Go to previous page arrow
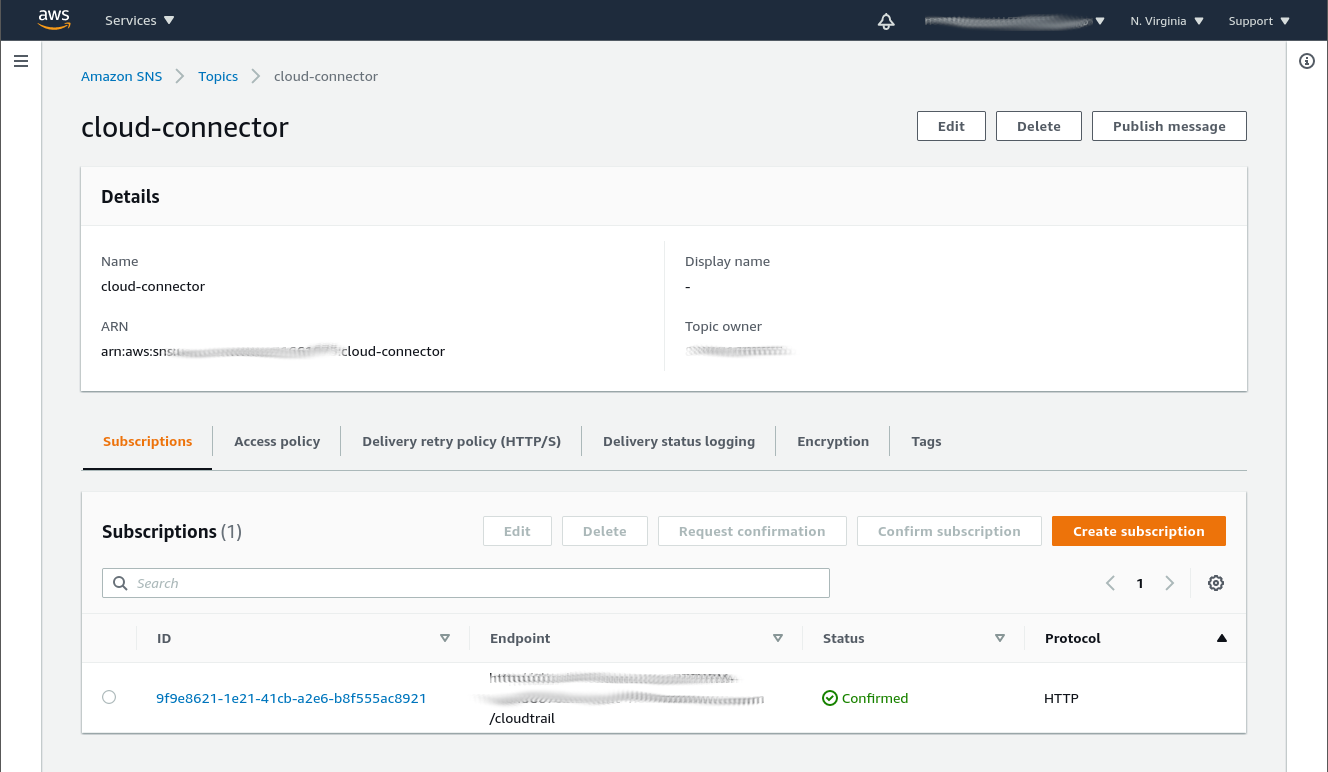 [x=1110, y=583]
